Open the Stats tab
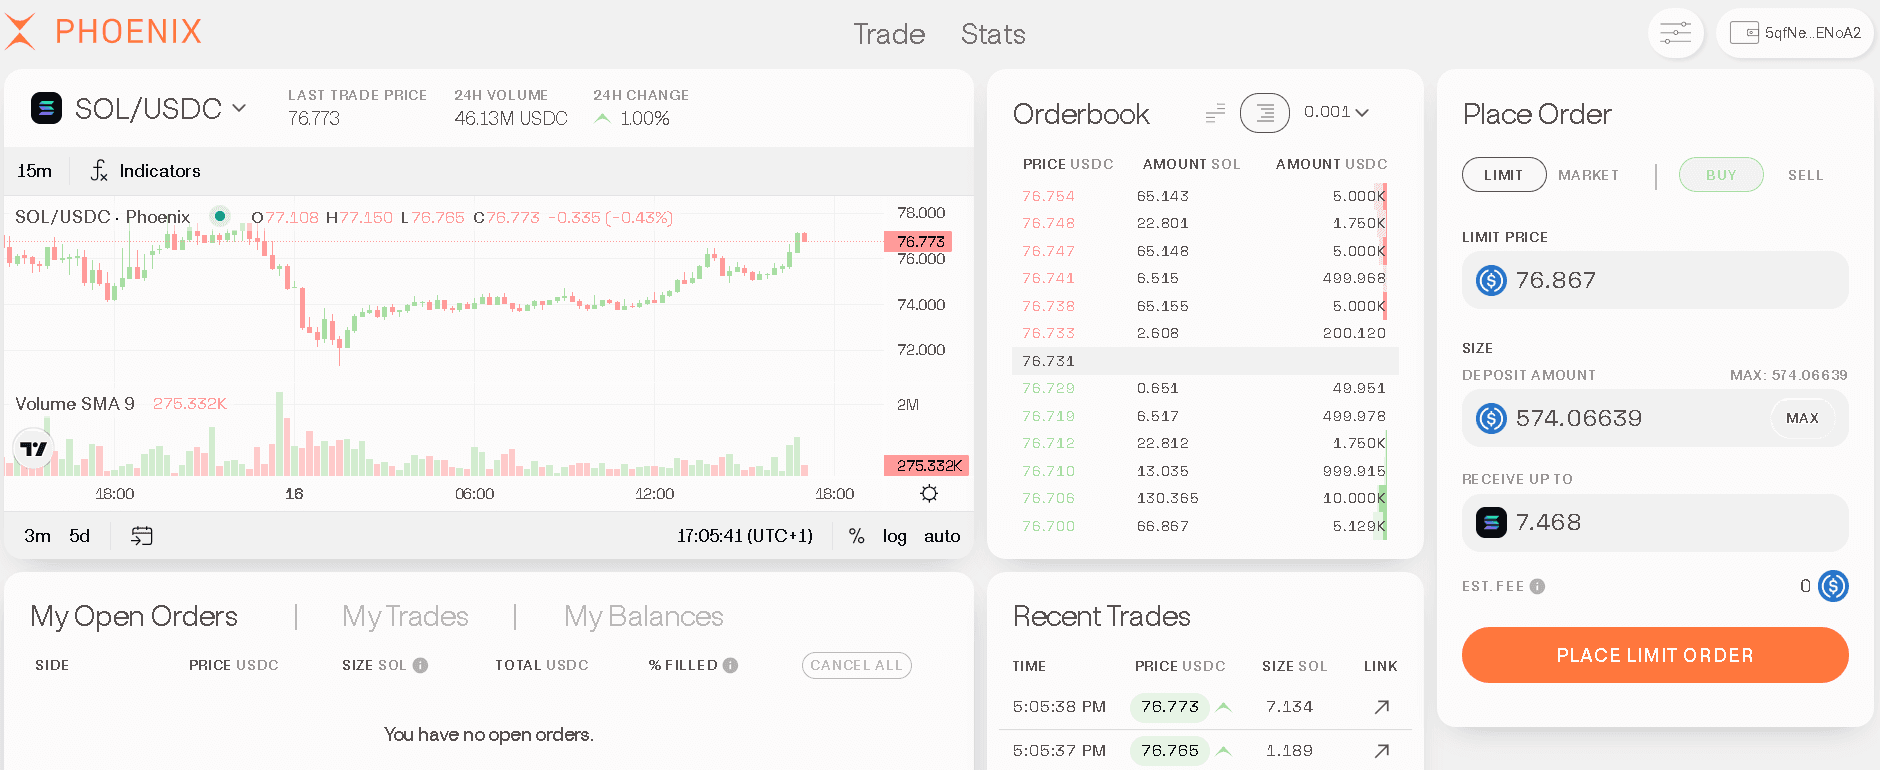 (x=993, y=34)
